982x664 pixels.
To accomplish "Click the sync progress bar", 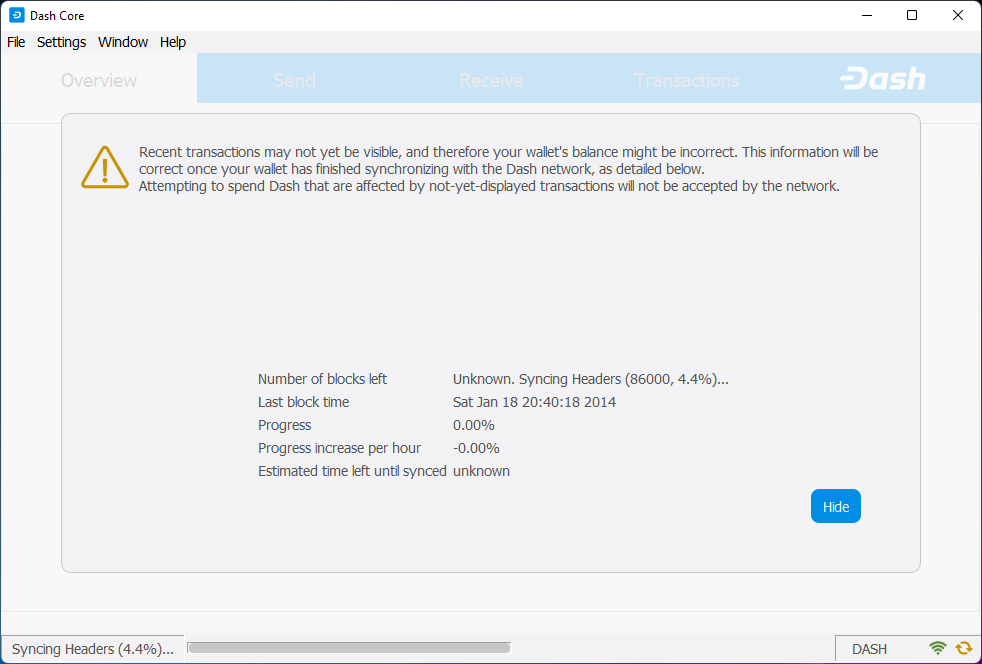I will [x=349, y=648].
